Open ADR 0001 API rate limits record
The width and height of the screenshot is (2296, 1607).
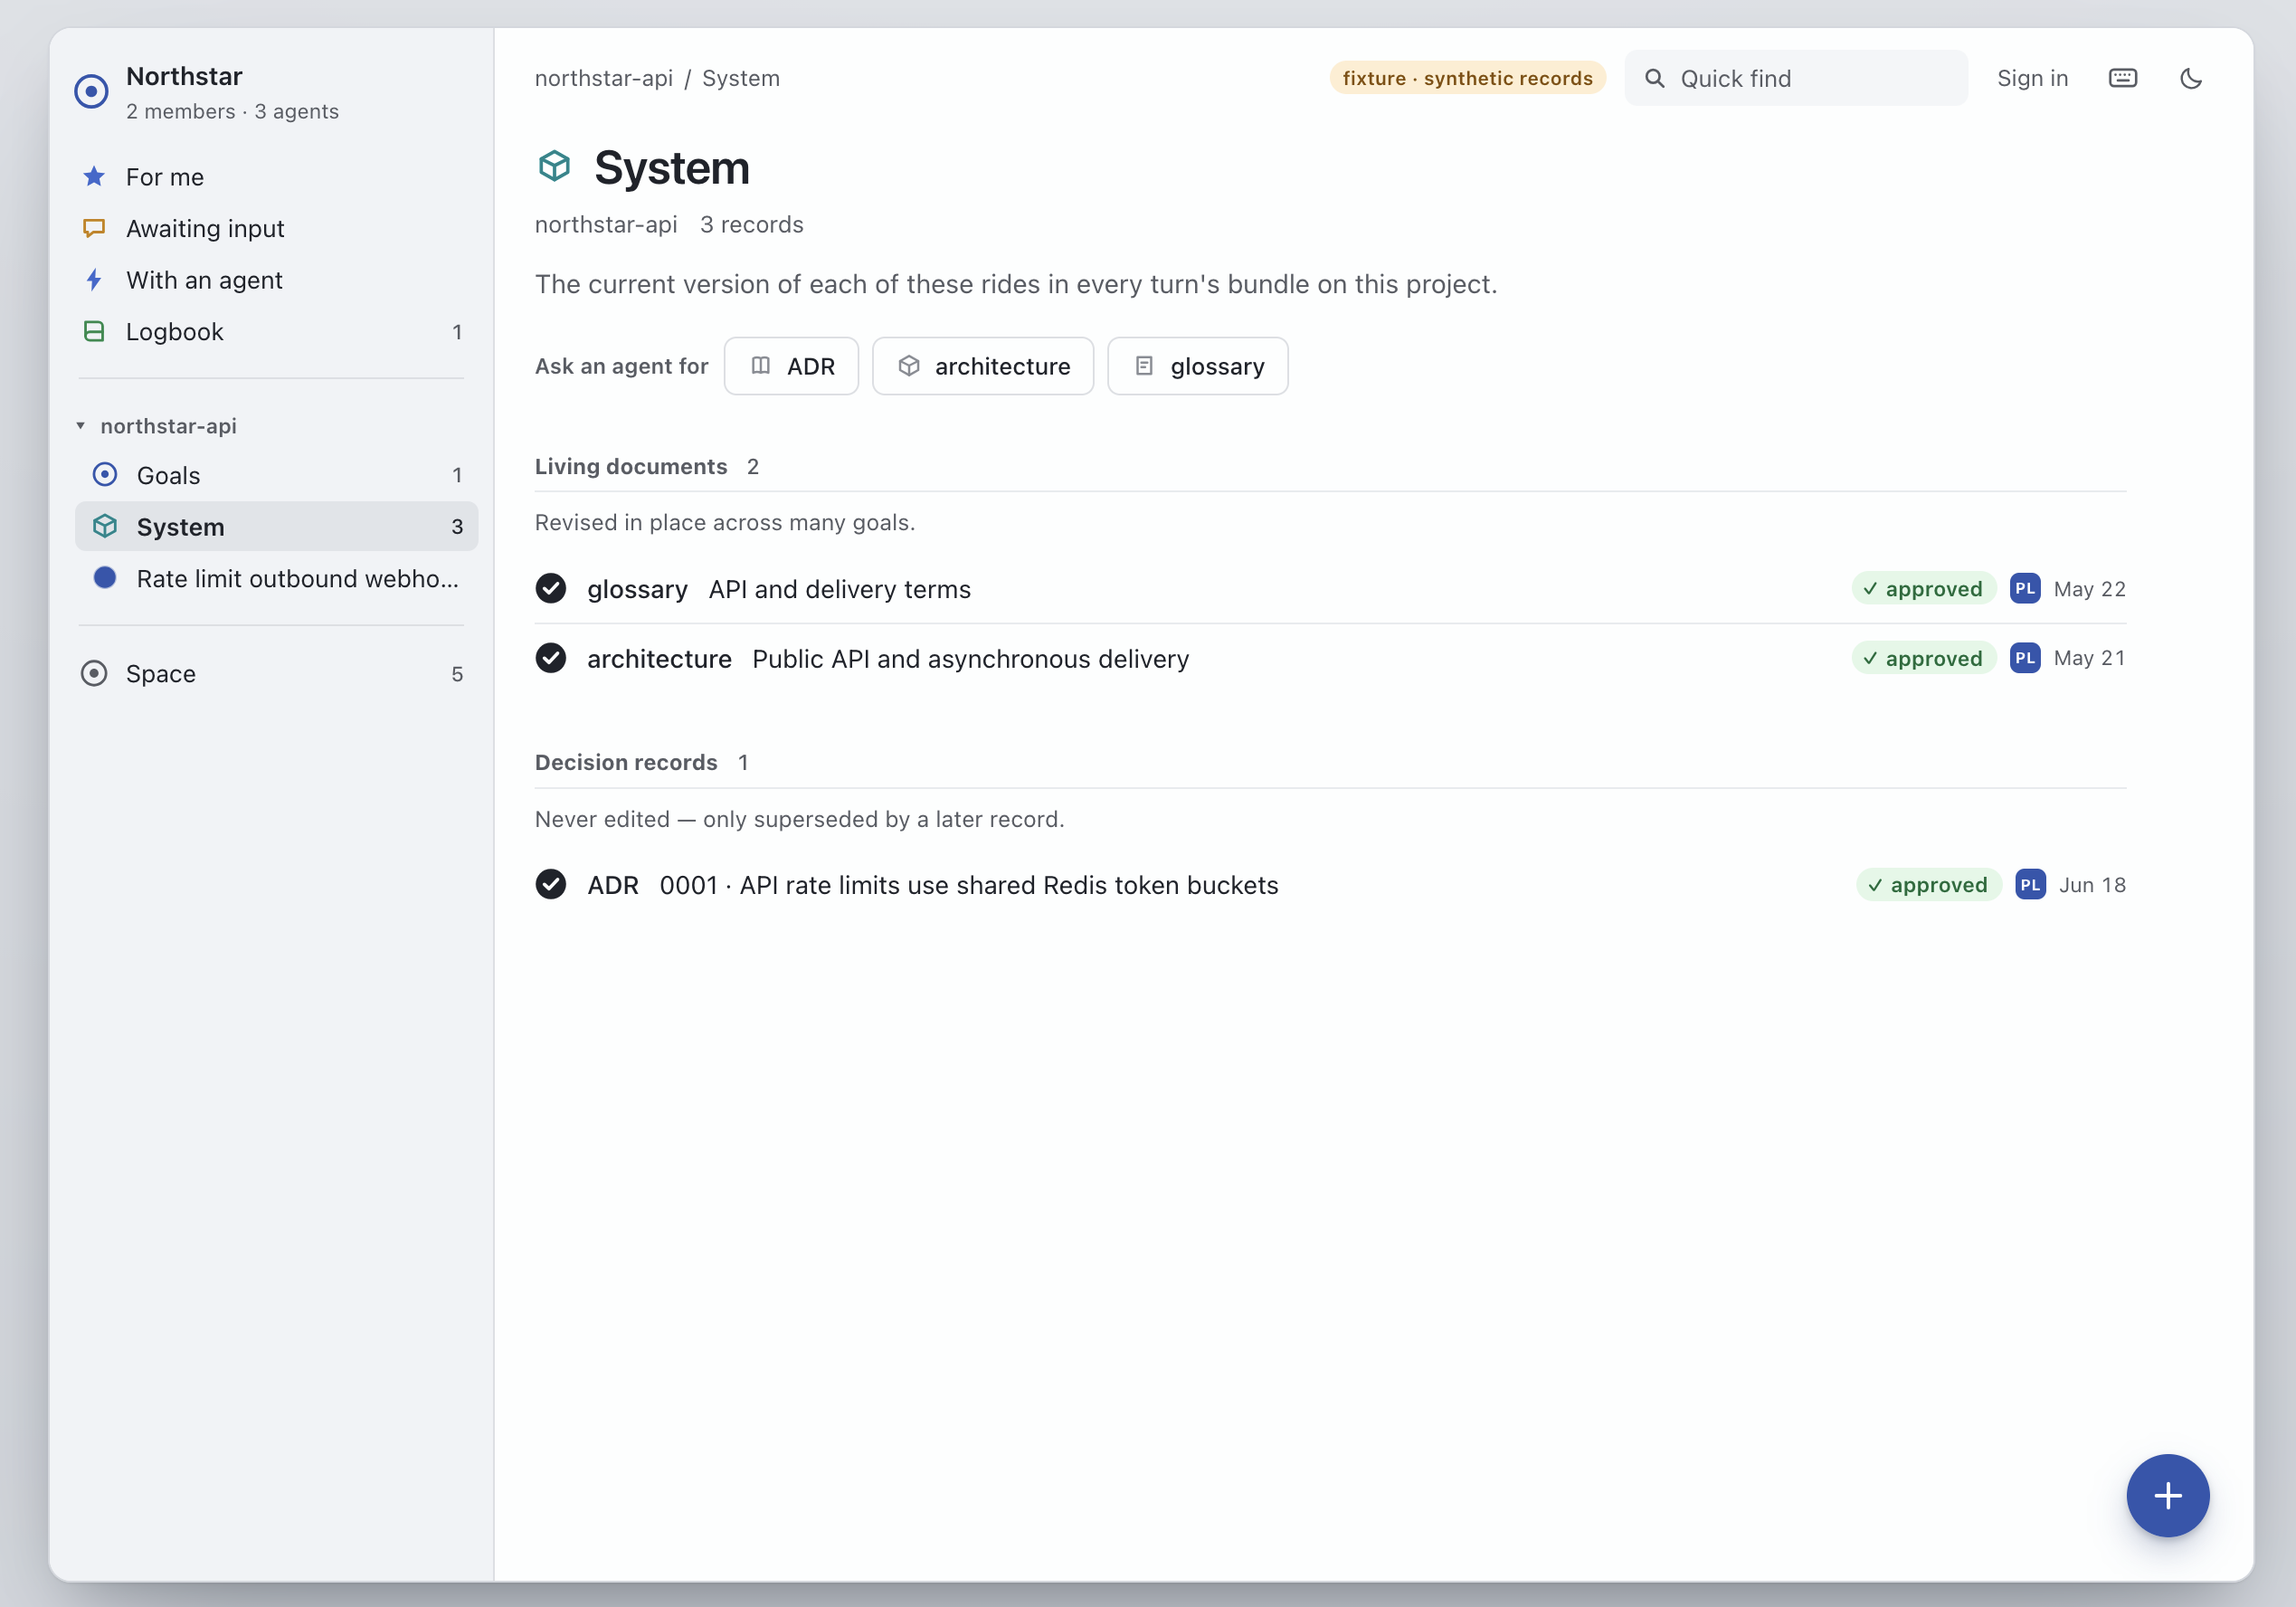point(1330,885)
